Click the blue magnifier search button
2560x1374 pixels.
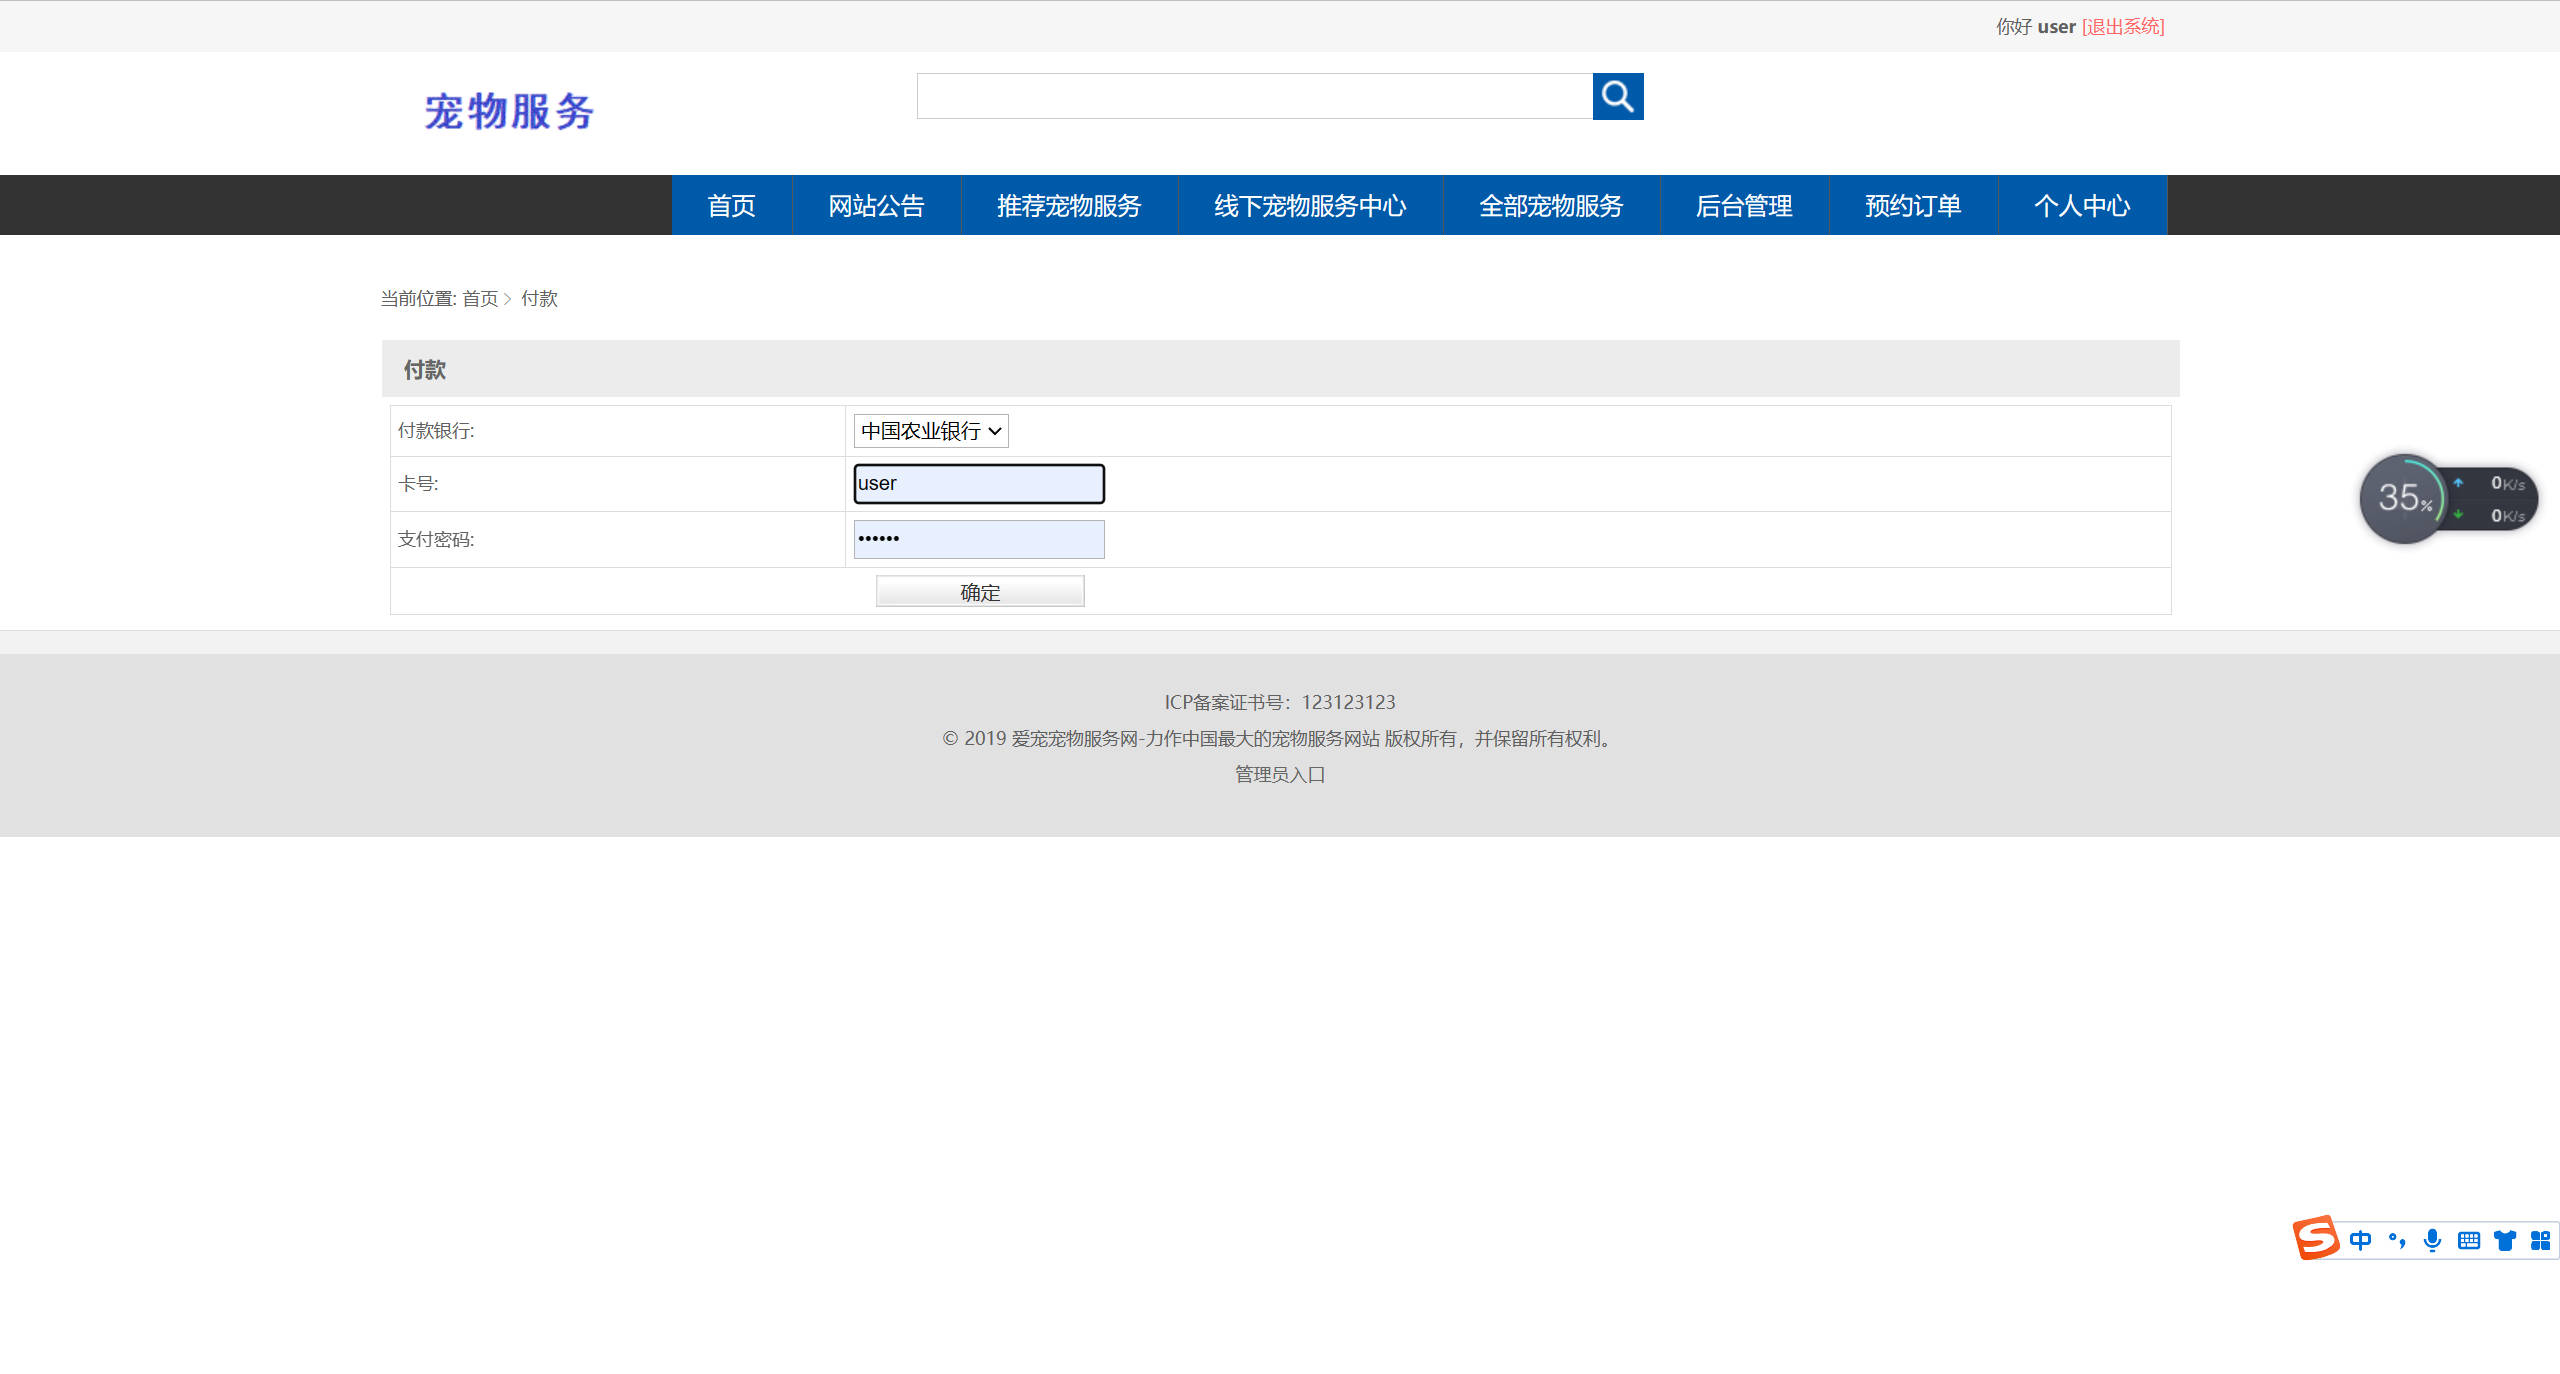point(1617,96)
